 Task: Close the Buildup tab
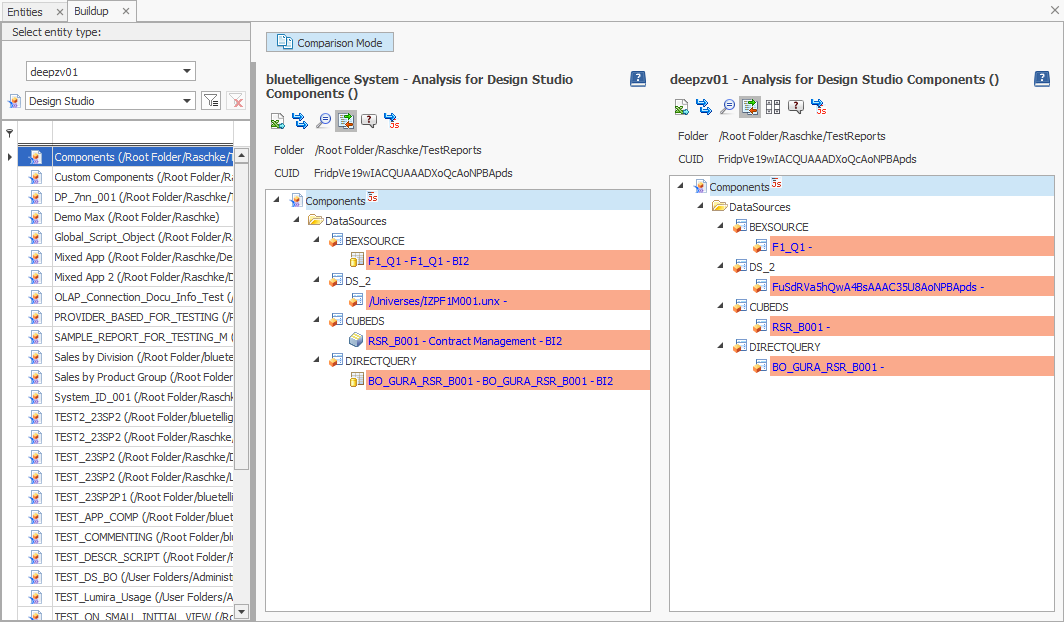coord(126,11)
